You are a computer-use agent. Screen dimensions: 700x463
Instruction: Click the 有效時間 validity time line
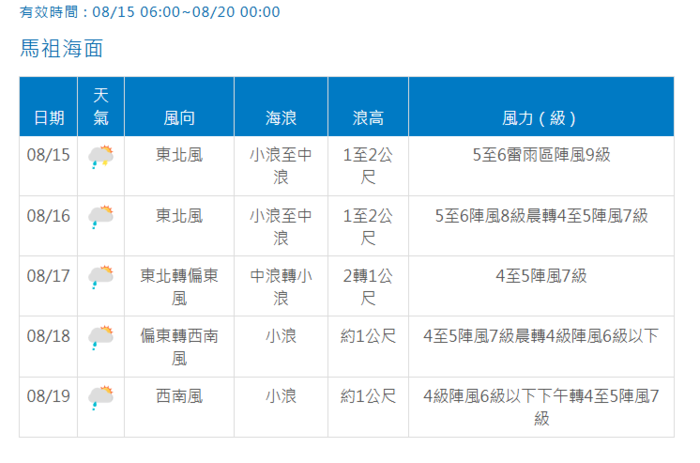tap(150, 12)
